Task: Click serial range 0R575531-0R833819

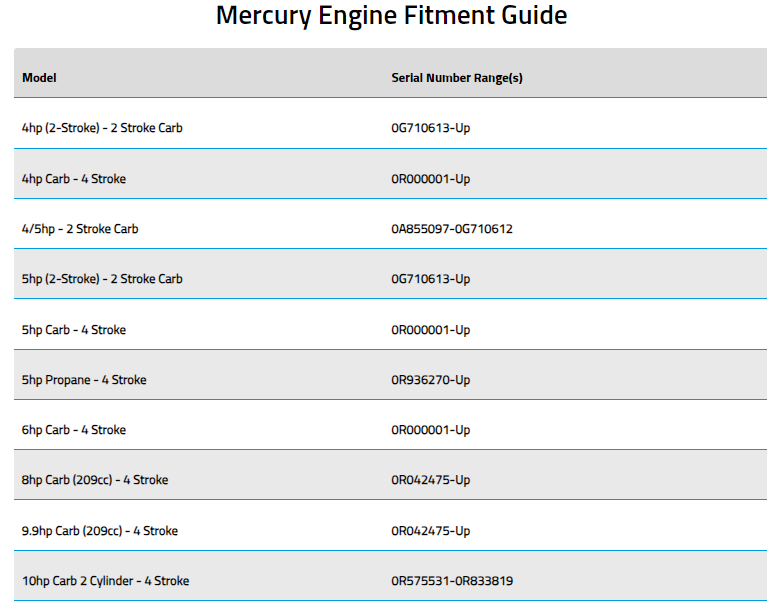Action: tap(452, 581)
